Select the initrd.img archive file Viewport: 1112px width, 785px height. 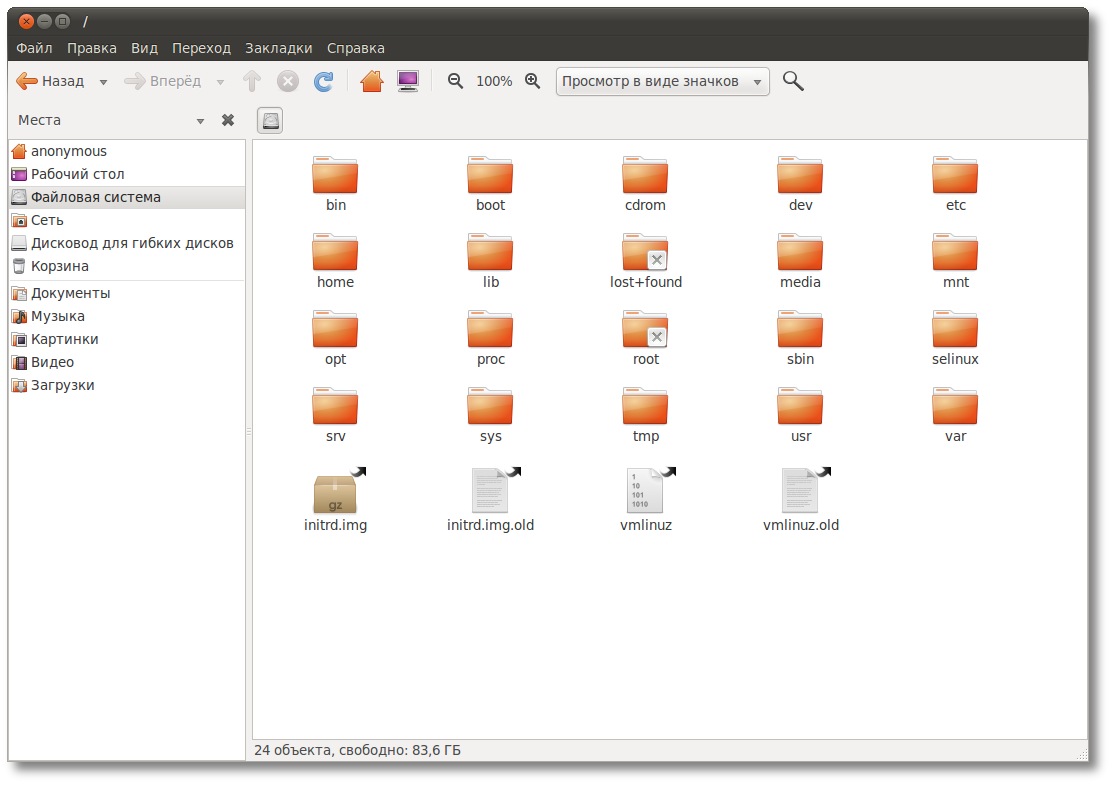point(335,500)
